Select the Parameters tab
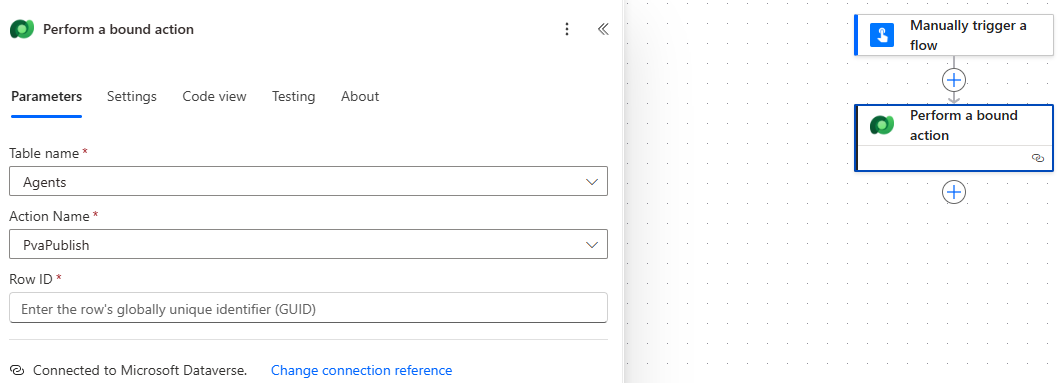 pos(47,96)
